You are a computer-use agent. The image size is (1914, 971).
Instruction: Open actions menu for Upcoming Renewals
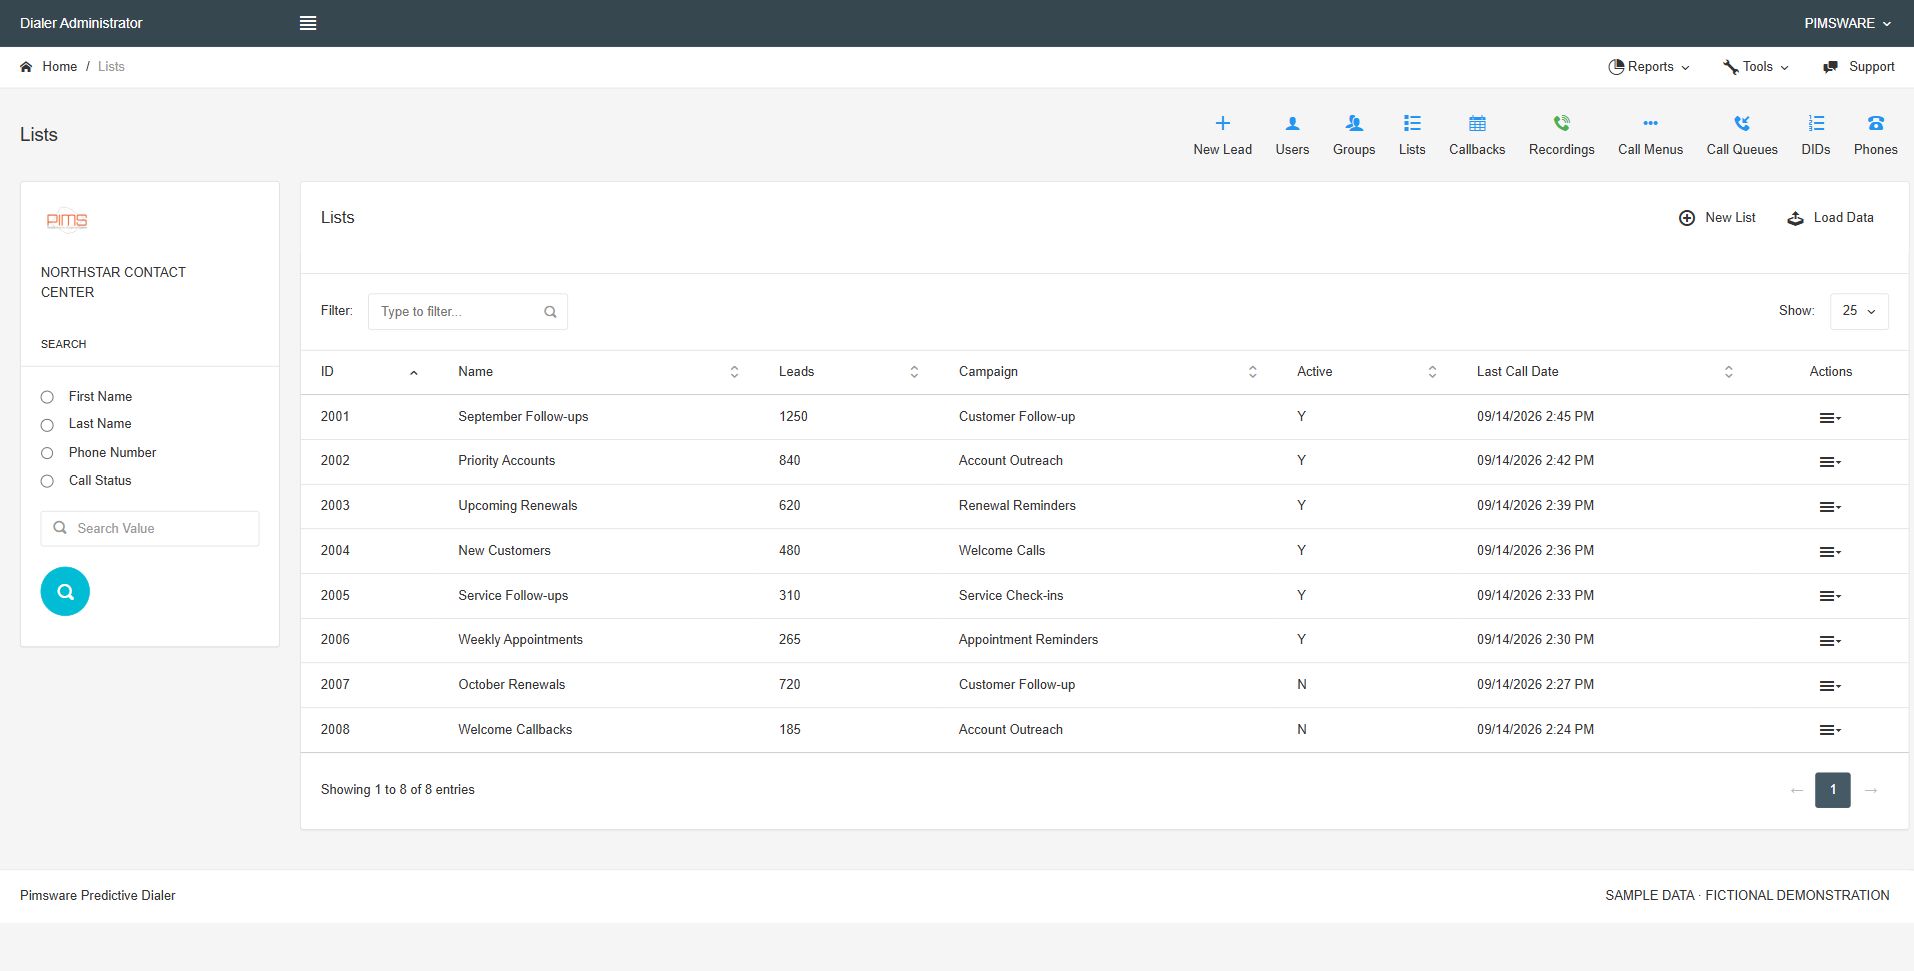coord(1830,507)
